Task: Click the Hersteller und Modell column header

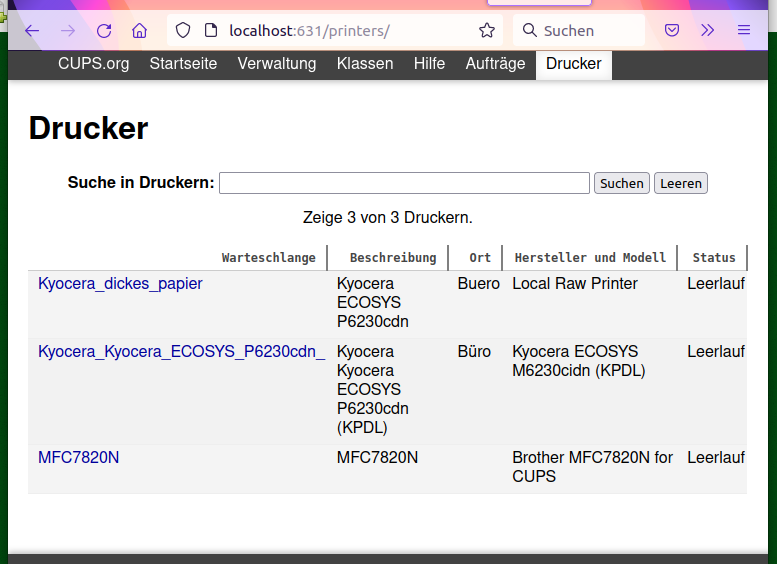Action: (590, 258)
